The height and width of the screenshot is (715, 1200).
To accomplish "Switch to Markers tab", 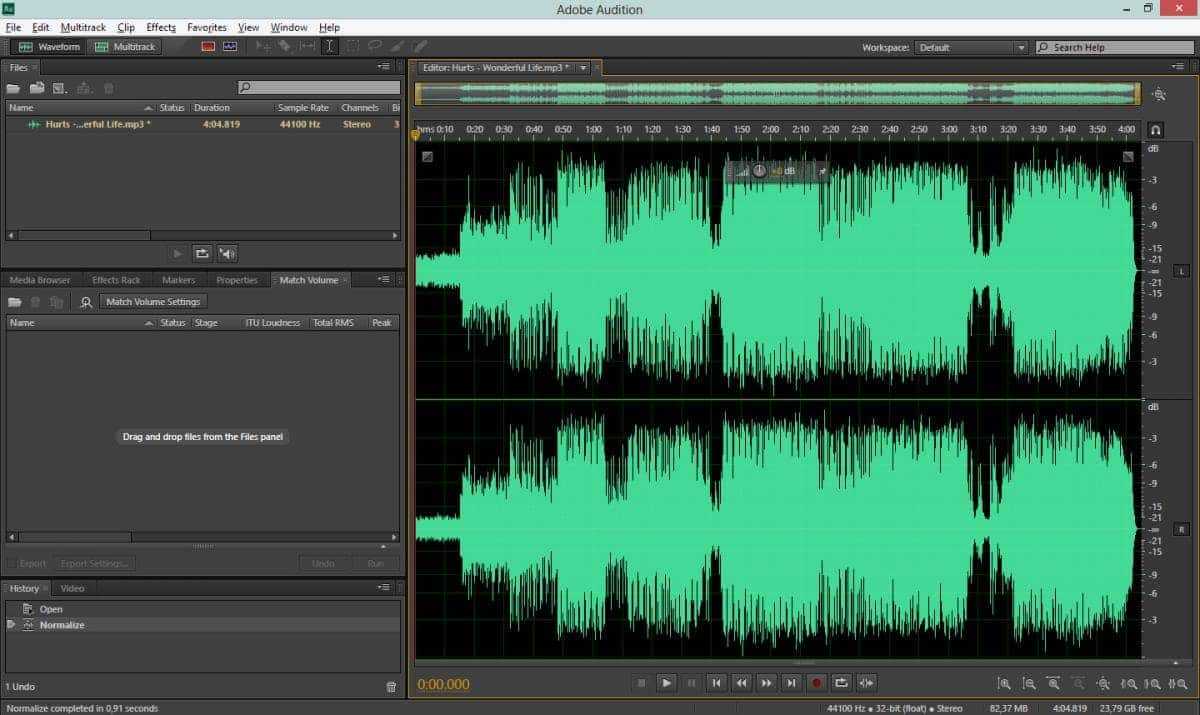I will point(178,280).
